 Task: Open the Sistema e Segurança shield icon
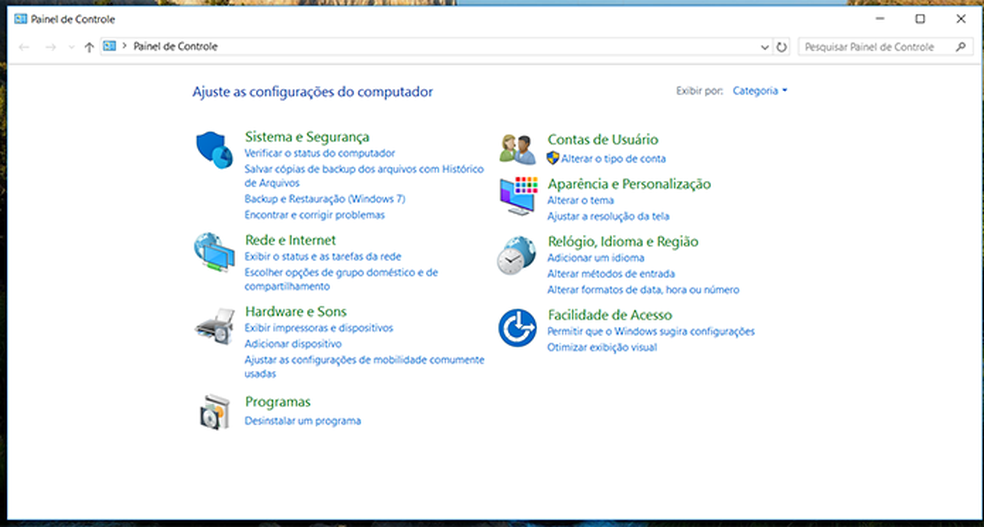point(214,150)
